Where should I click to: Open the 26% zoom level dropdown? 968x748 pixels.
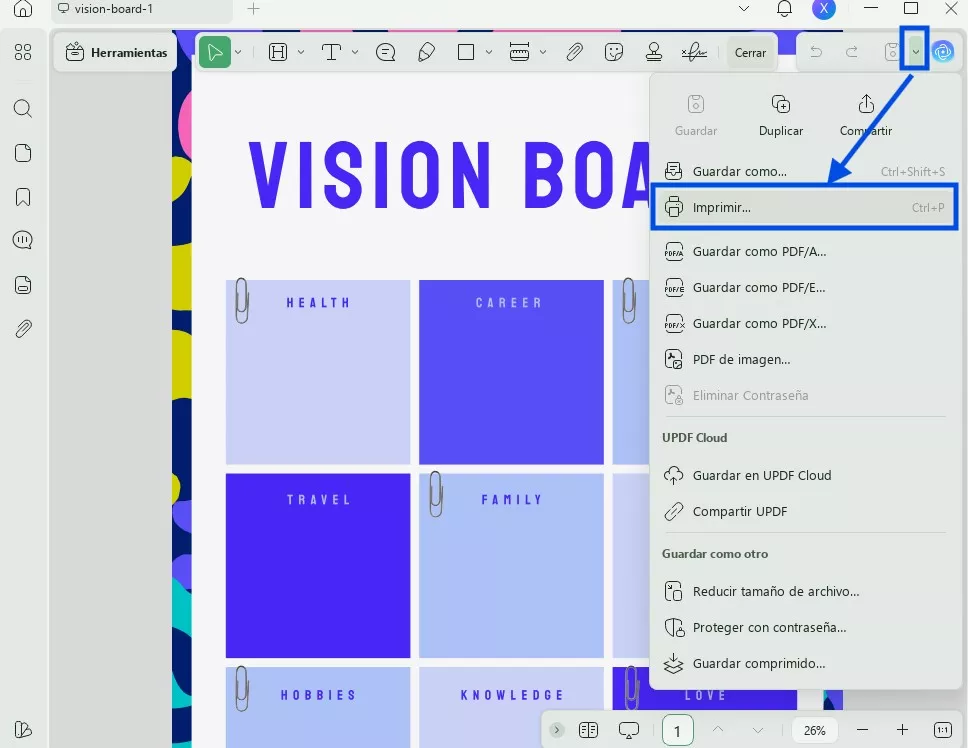815,730
